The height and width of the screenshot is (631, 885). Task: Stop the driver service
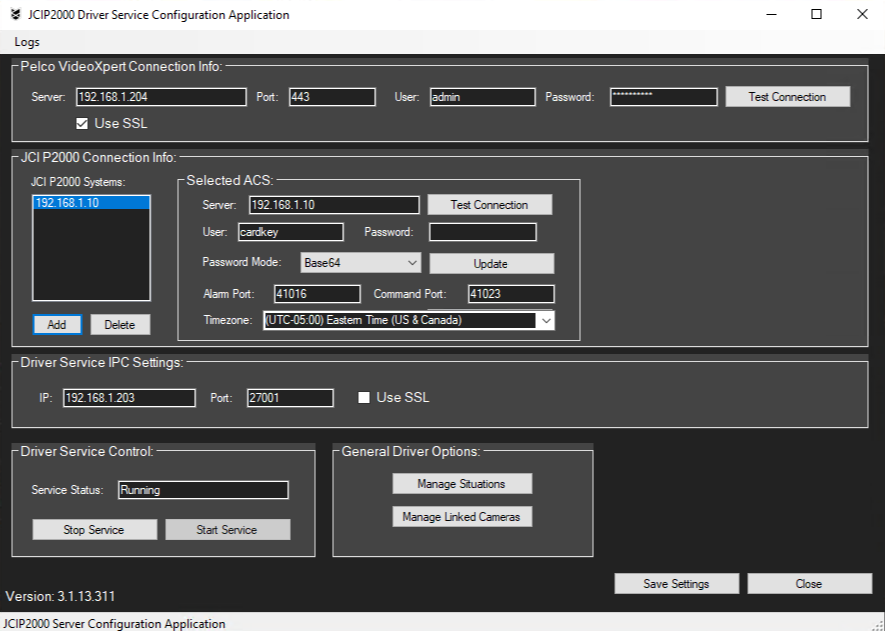[x=94, y=528]
